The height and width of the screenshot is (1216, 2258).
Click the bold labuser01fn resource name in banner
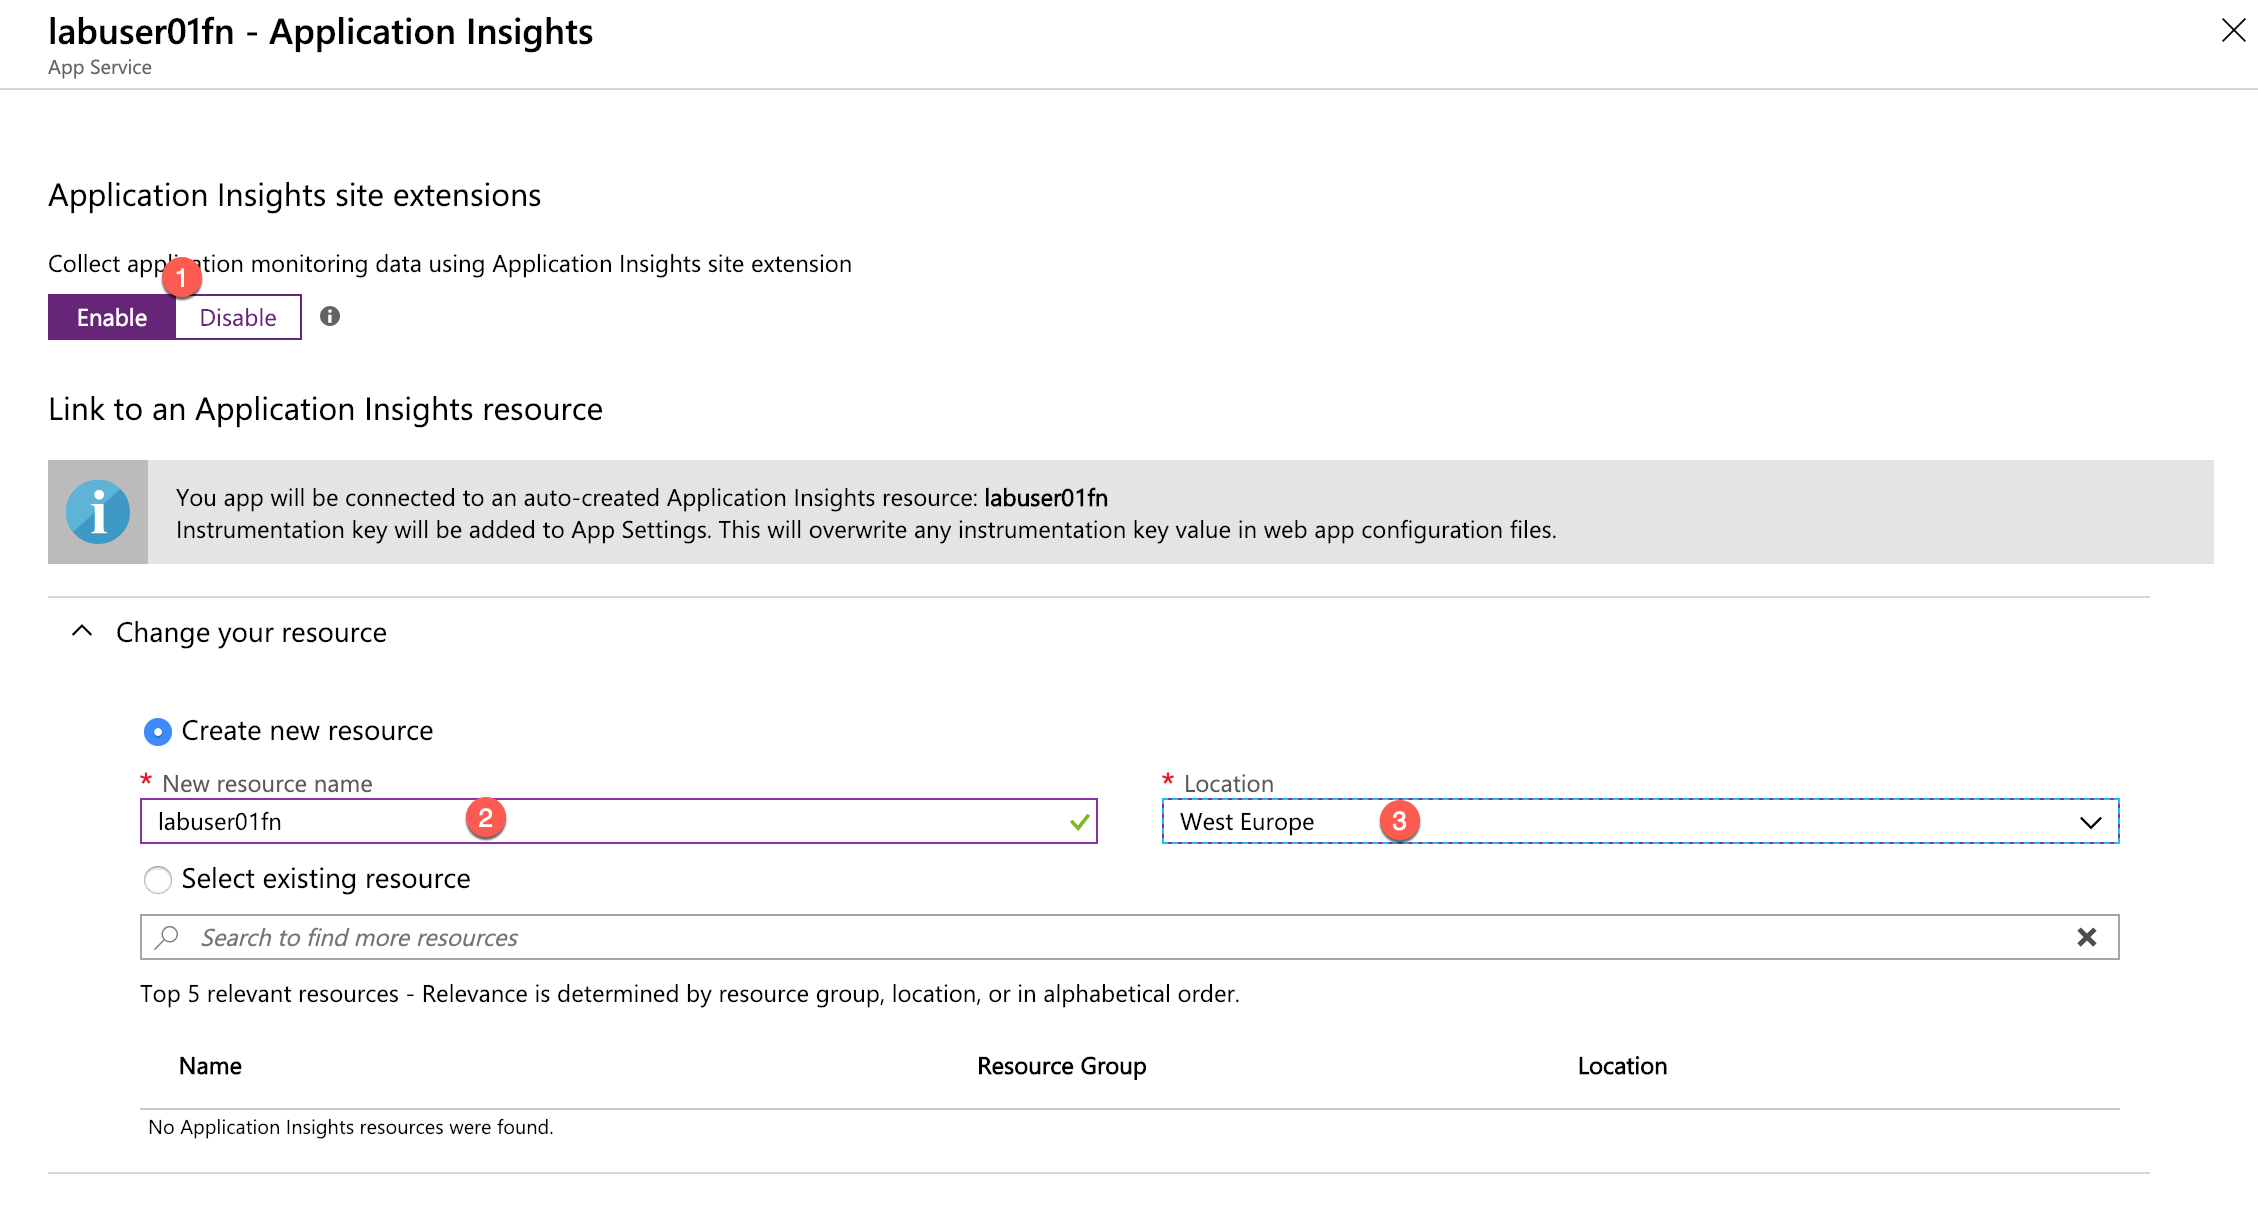[x=1046, y=498]
